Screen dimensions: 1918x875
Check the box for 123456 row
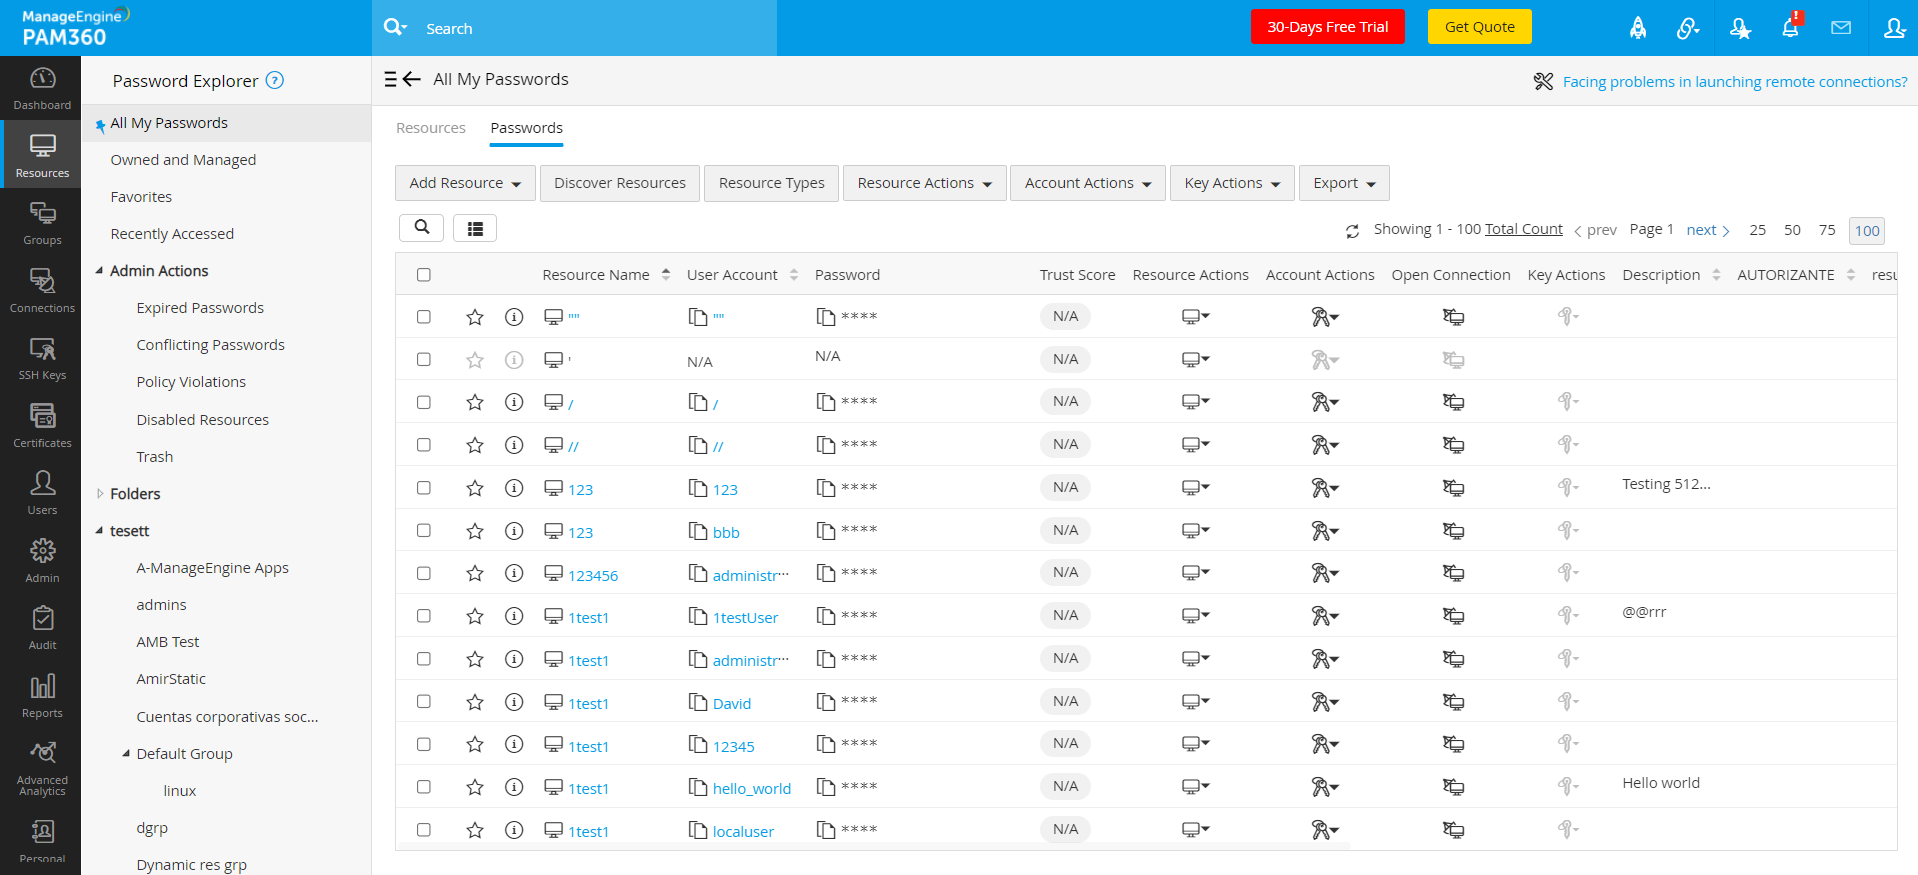coord(424,574)
